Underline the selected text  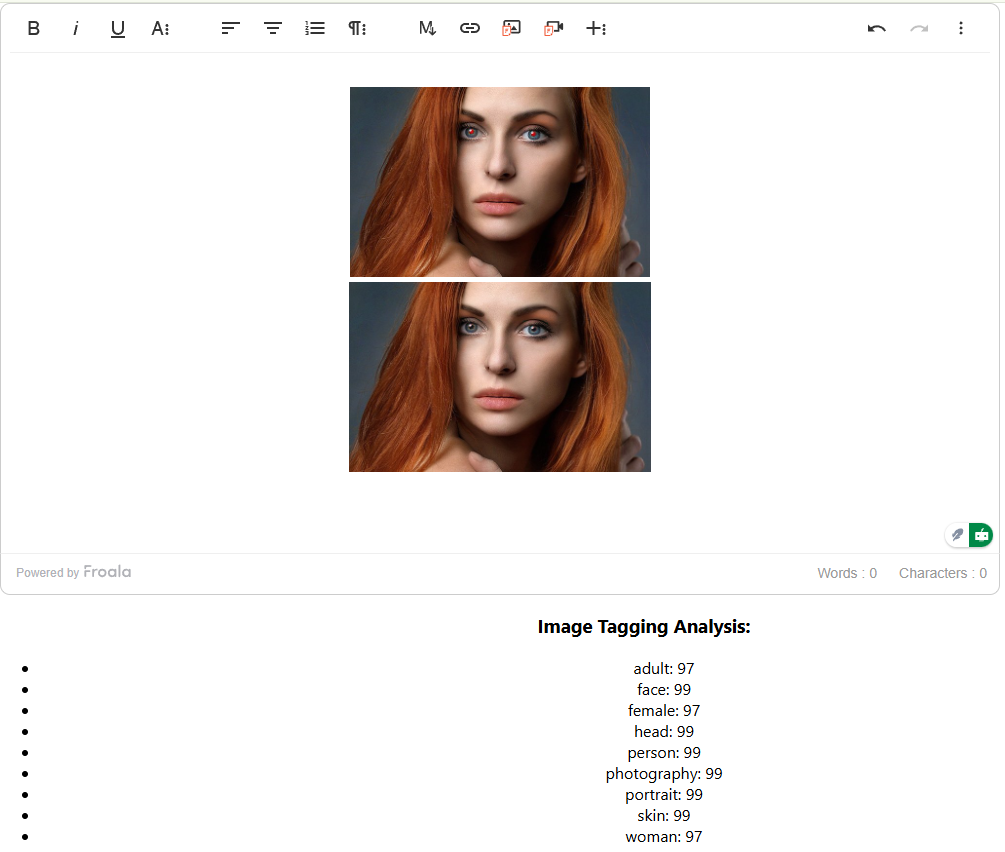point(117,28)
